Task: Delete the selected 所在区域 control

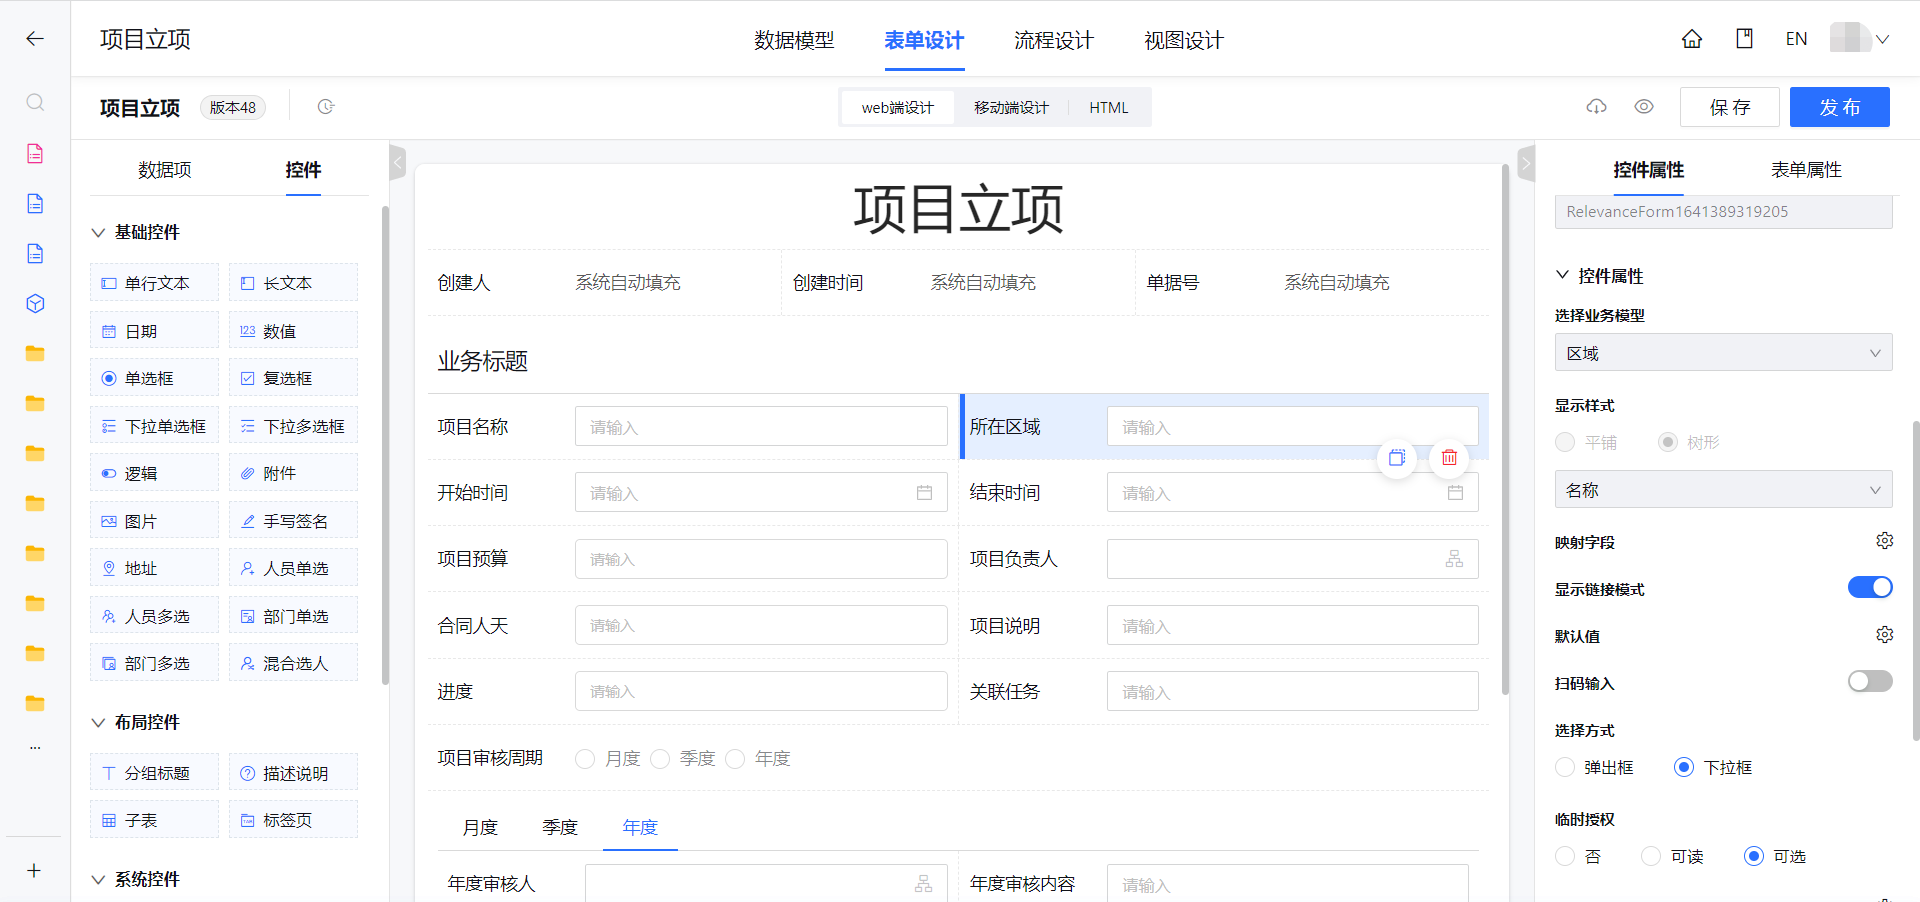Action: pos(1449,458)
